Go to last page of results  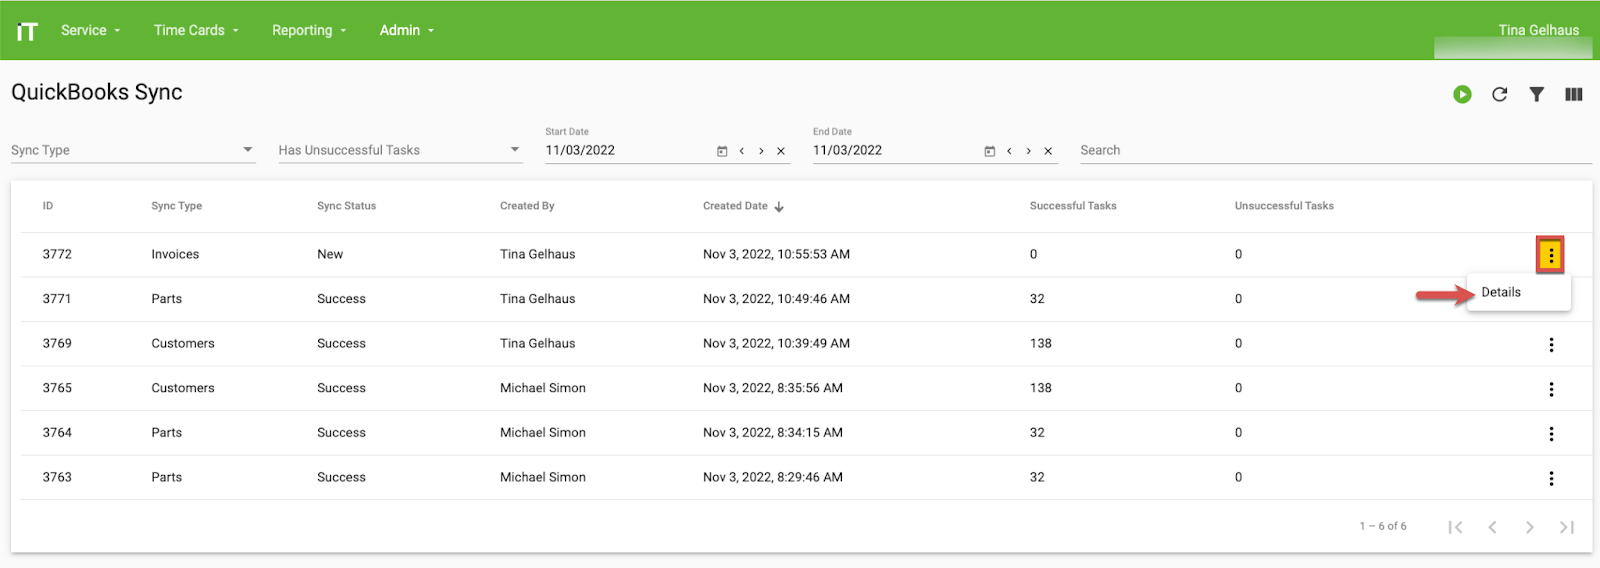(1567, 527)
